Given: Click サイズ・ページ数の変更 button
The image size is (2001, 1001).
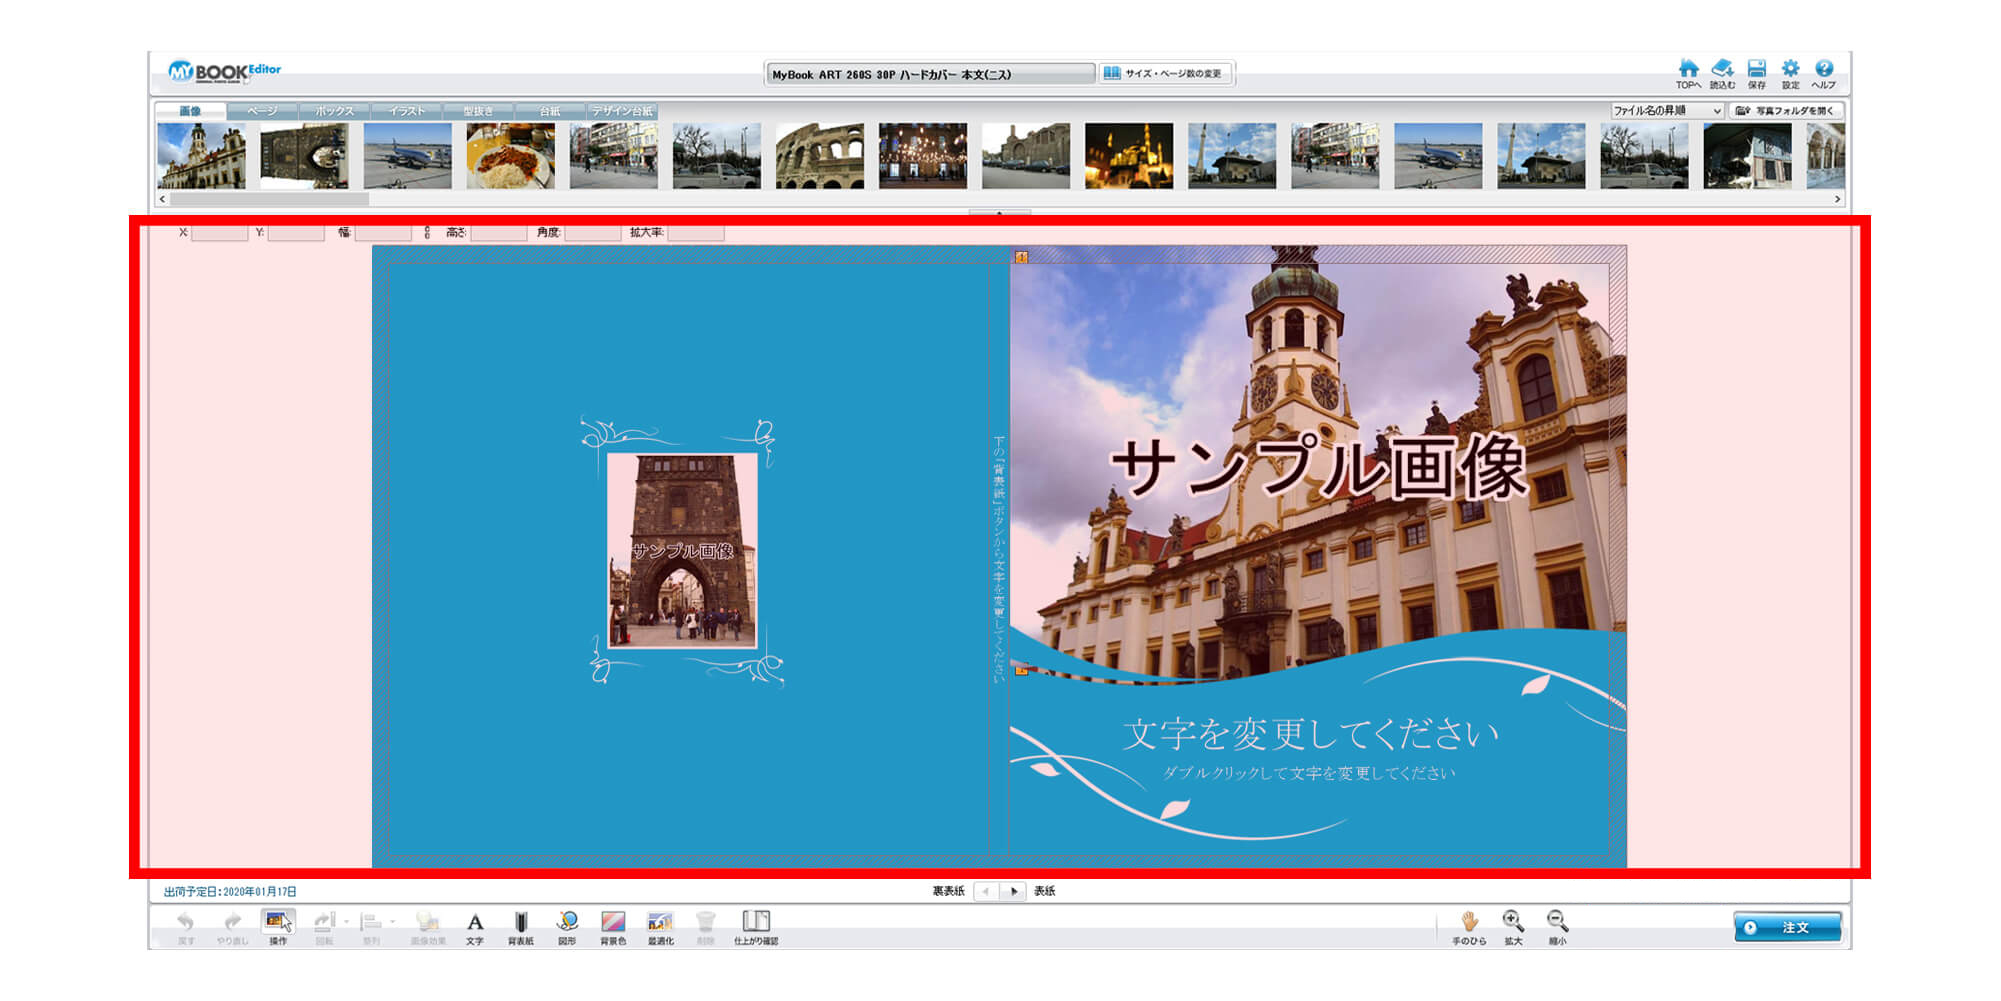Looking at the screenshot, I should (x=1165, y=73).
